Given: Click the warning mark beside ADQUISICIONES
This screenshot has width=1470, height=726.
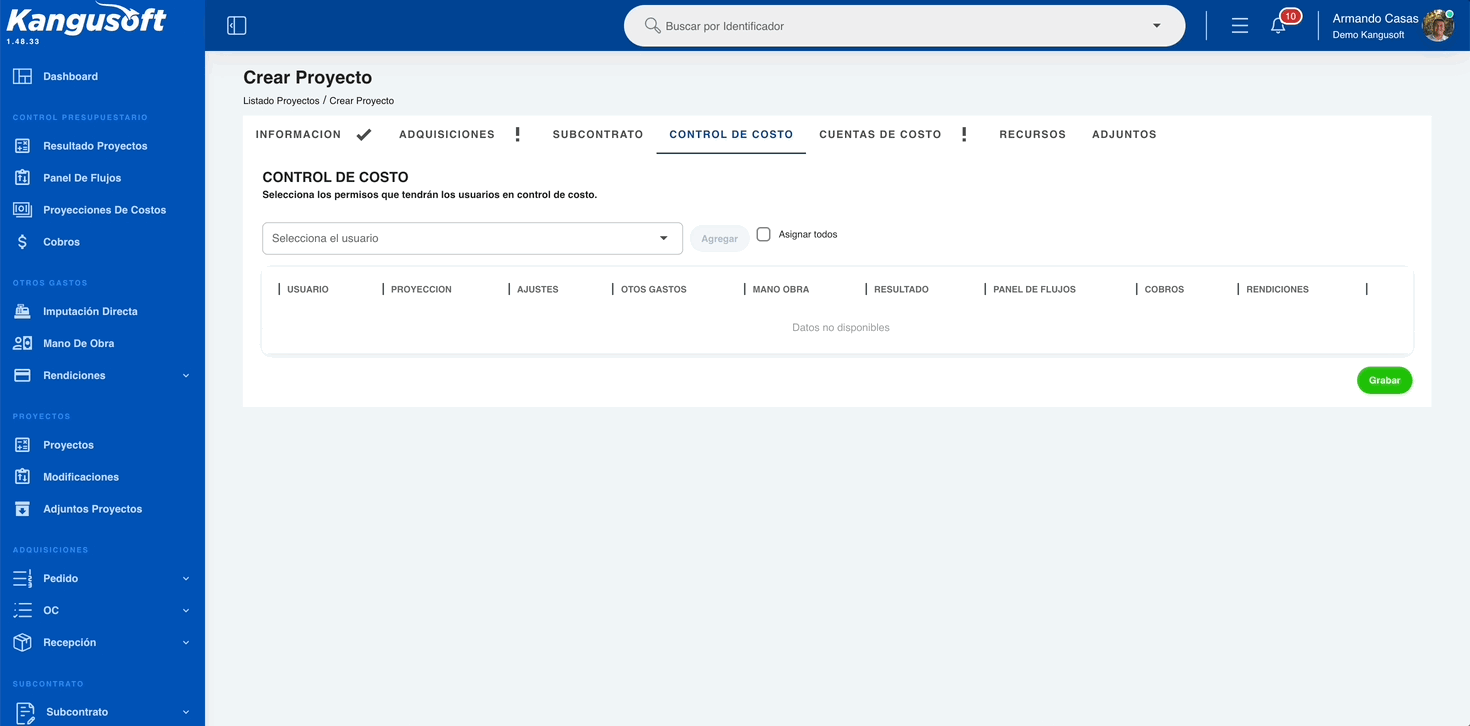Looking at the screenshot, I should (x=517, y=134).
